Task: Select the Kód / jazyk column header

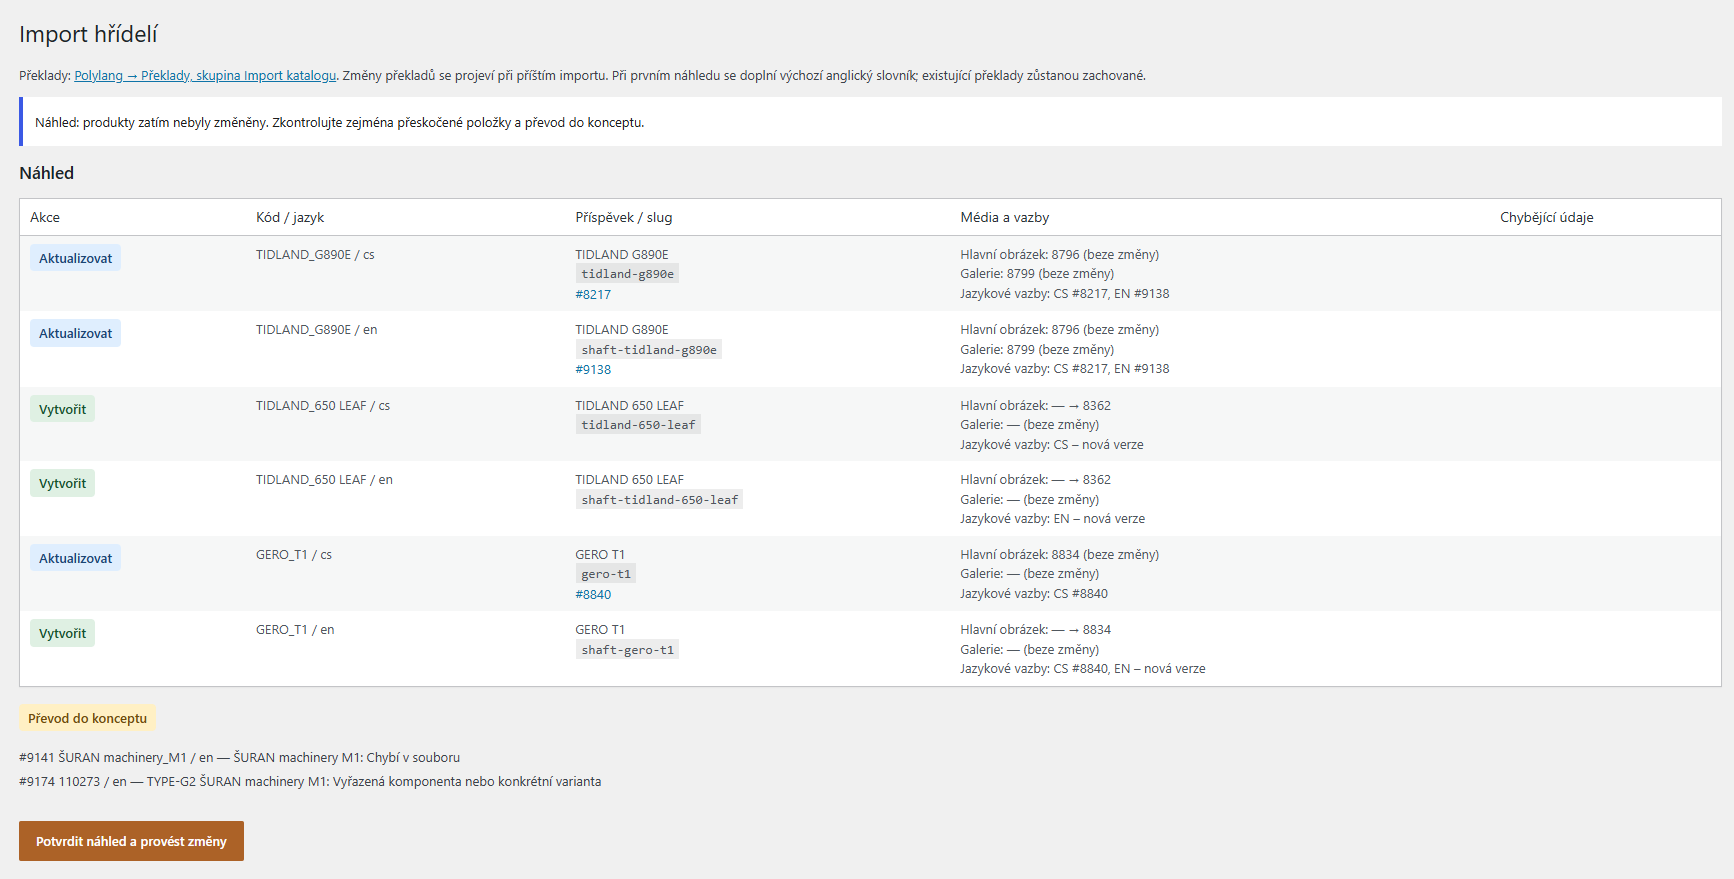Action: 290,217
